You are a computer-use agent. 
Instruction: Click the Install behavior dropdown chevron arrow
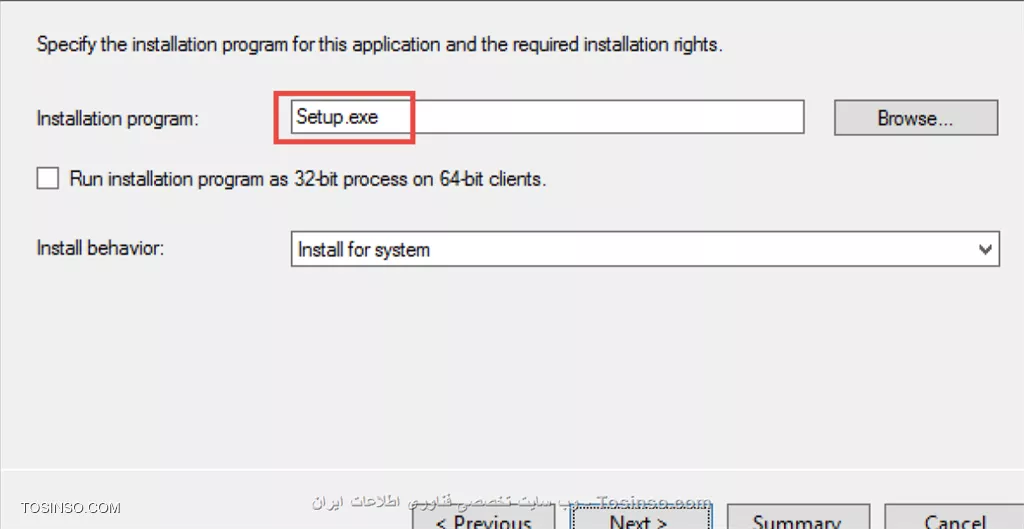(985, 249)
